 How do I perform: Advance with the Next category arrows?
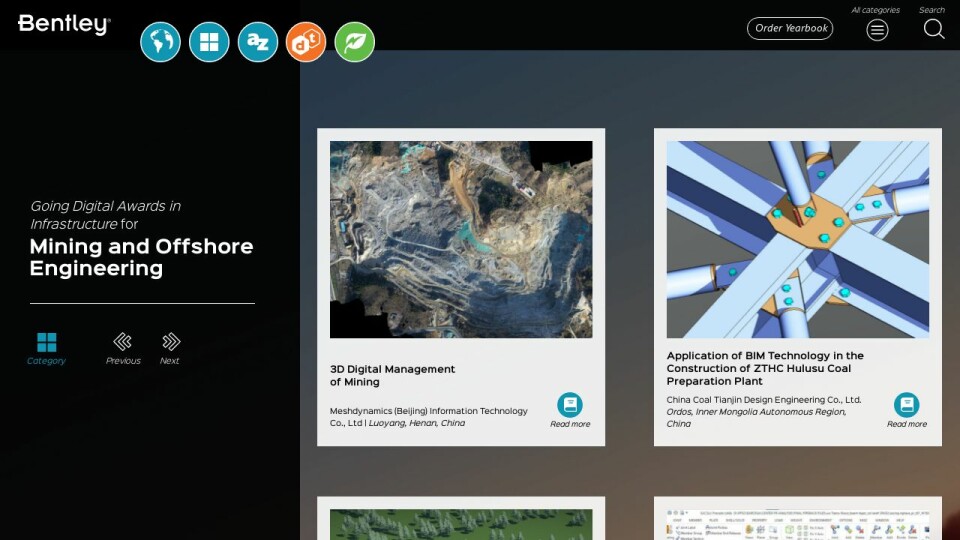170,342
